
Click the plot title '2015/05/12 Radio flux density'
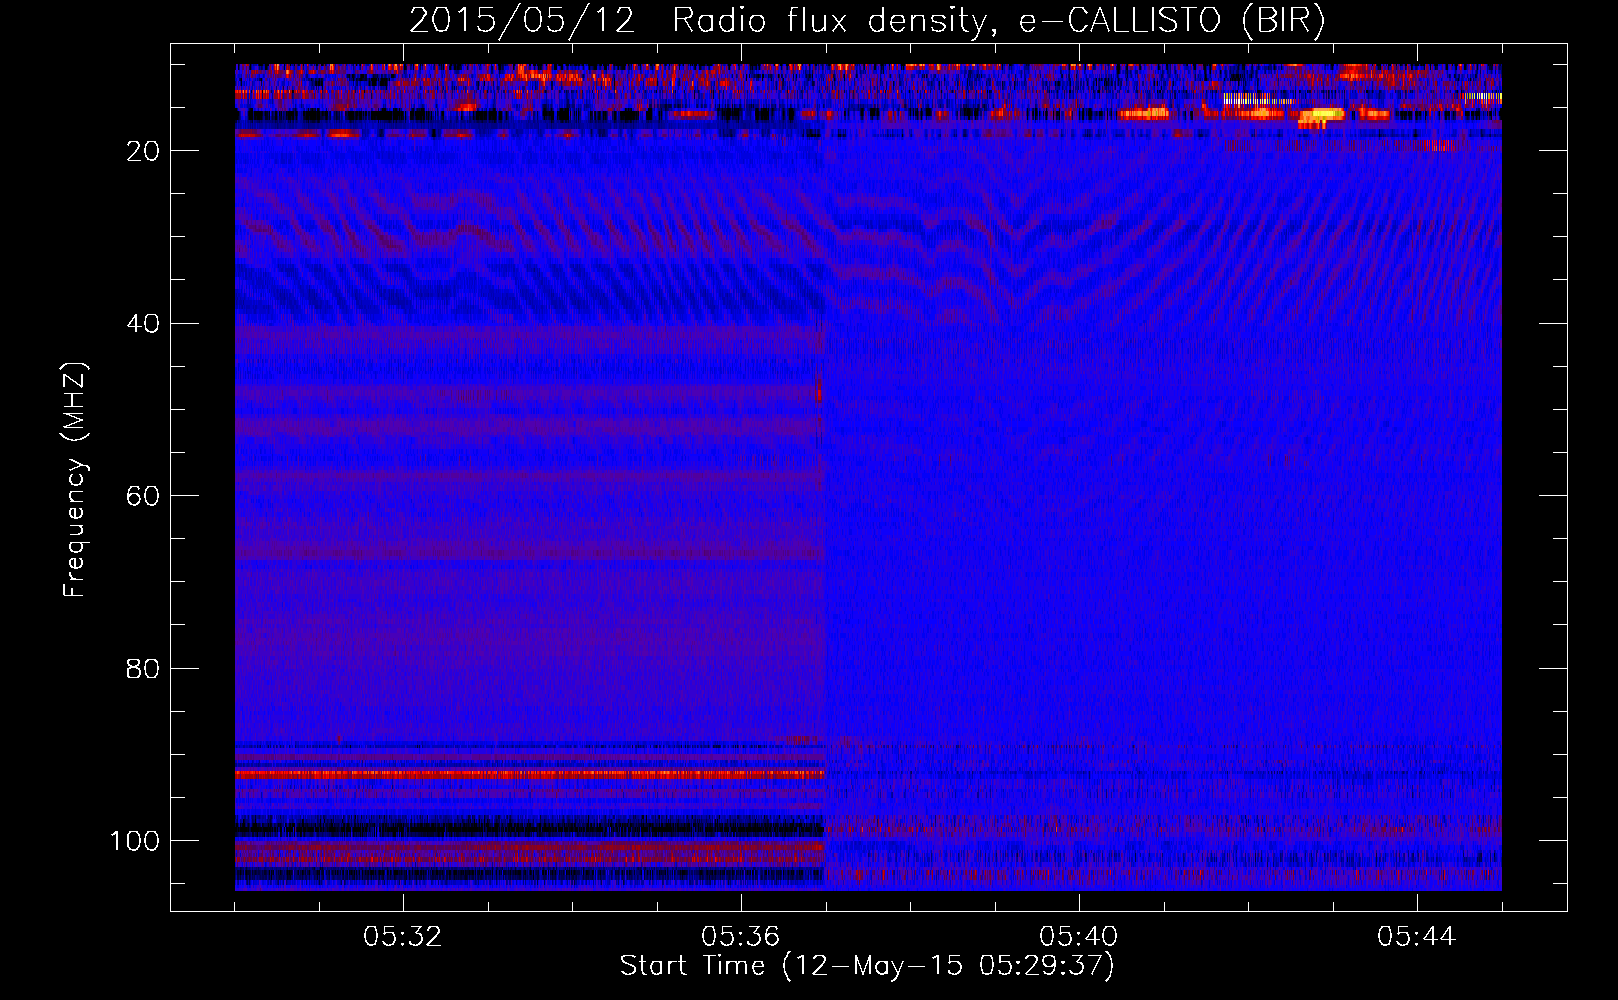coord(867,20)
